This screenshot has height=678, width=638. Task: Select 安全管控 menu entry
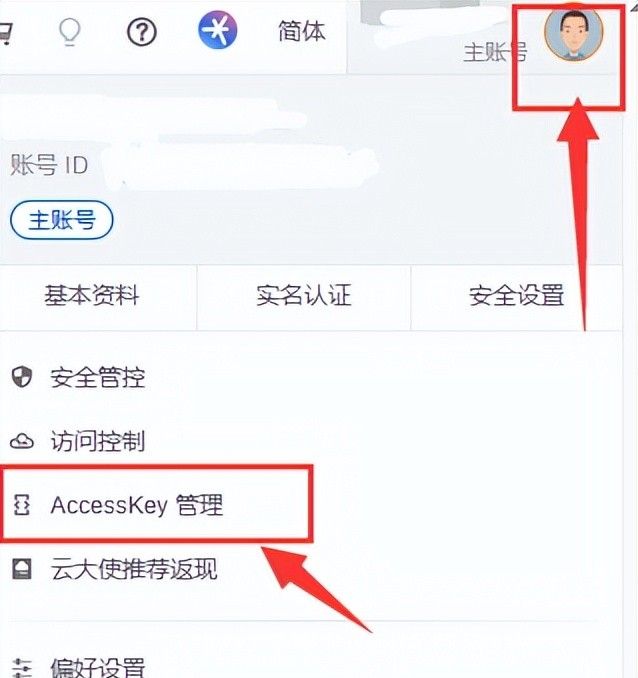[x=98, y=377]
